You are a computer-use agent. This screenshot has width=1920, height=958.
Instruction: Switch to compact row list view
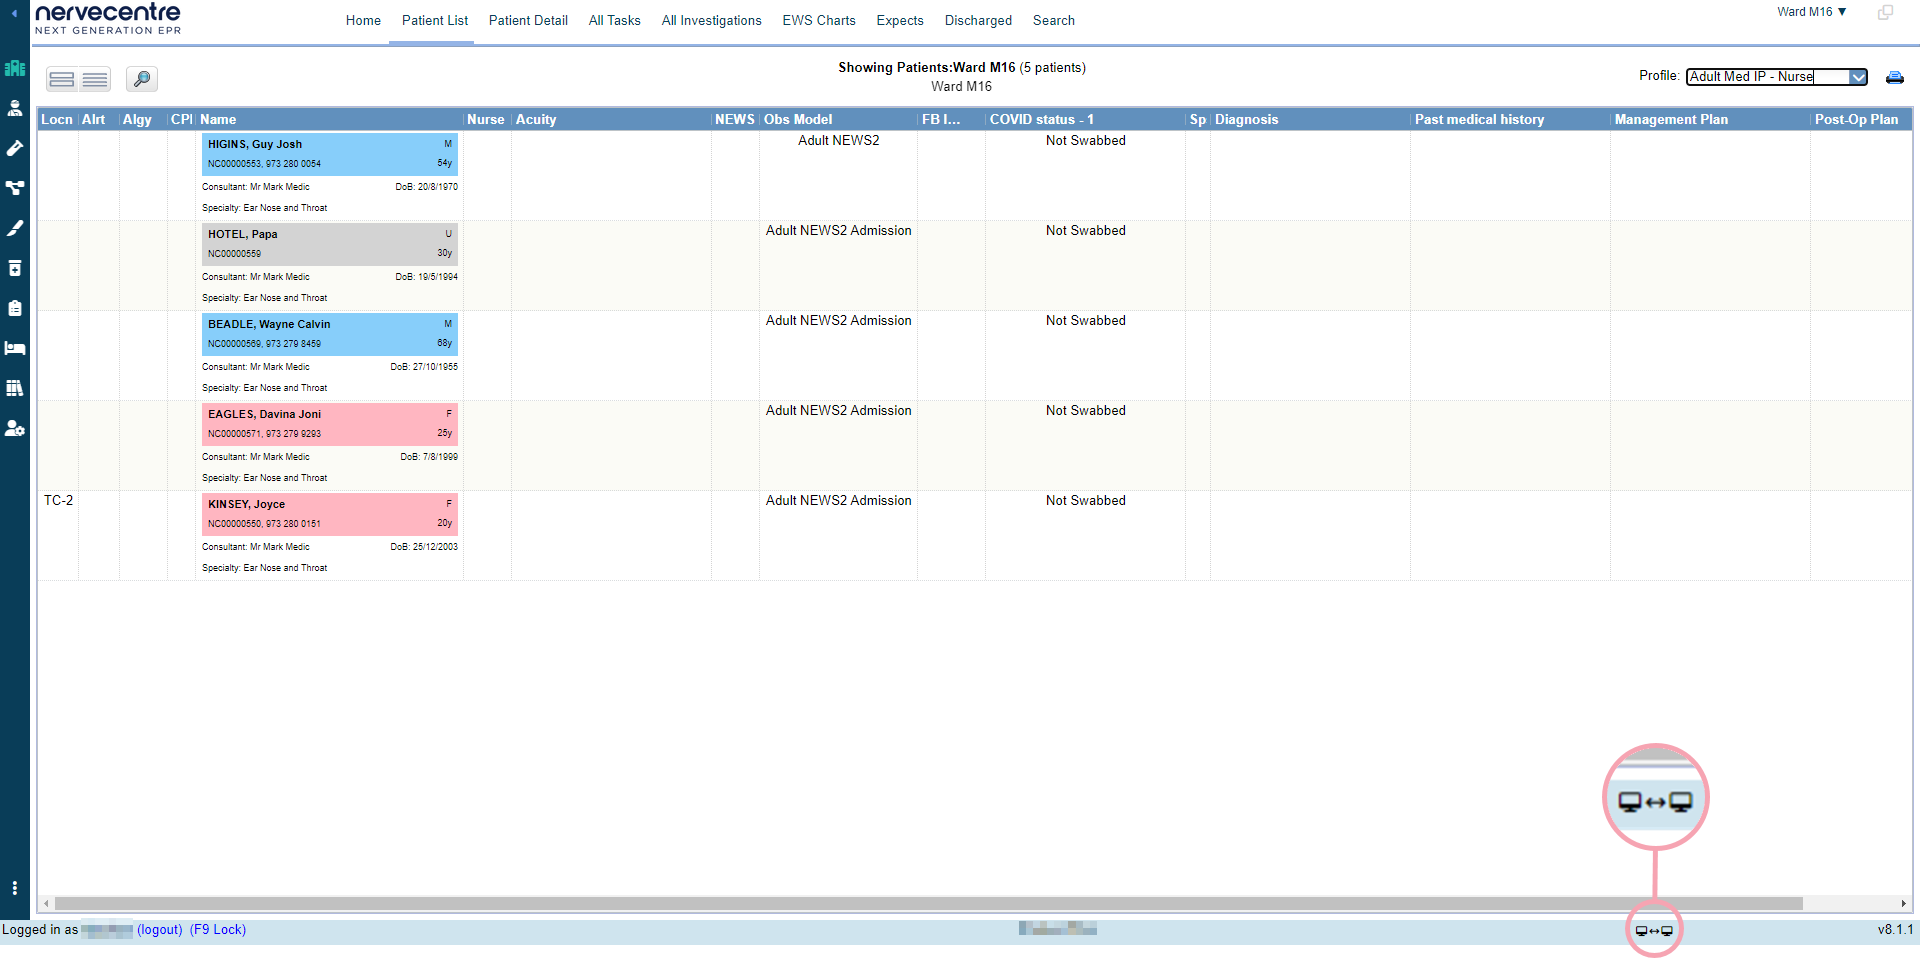95,79
